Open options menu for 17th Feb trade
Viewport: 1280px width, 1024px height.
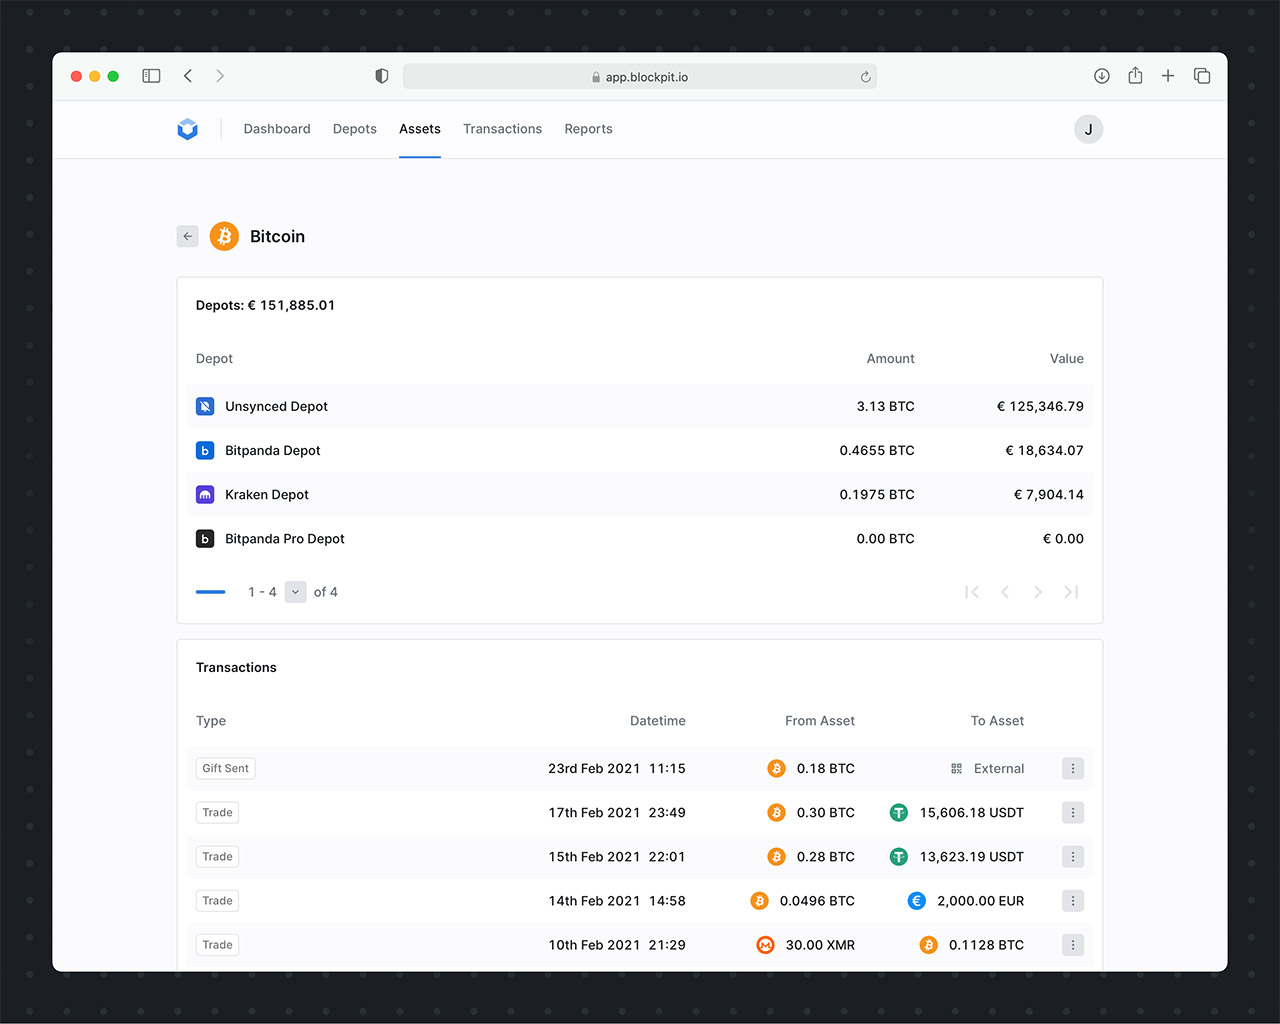[x=1073, y=812]
